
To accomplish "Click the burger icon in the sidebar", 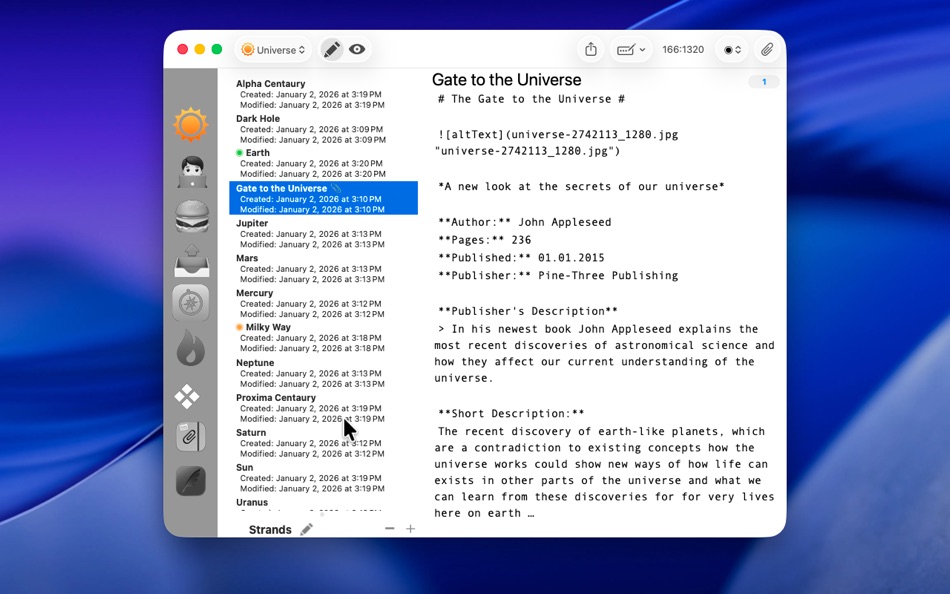I will 190,214.
